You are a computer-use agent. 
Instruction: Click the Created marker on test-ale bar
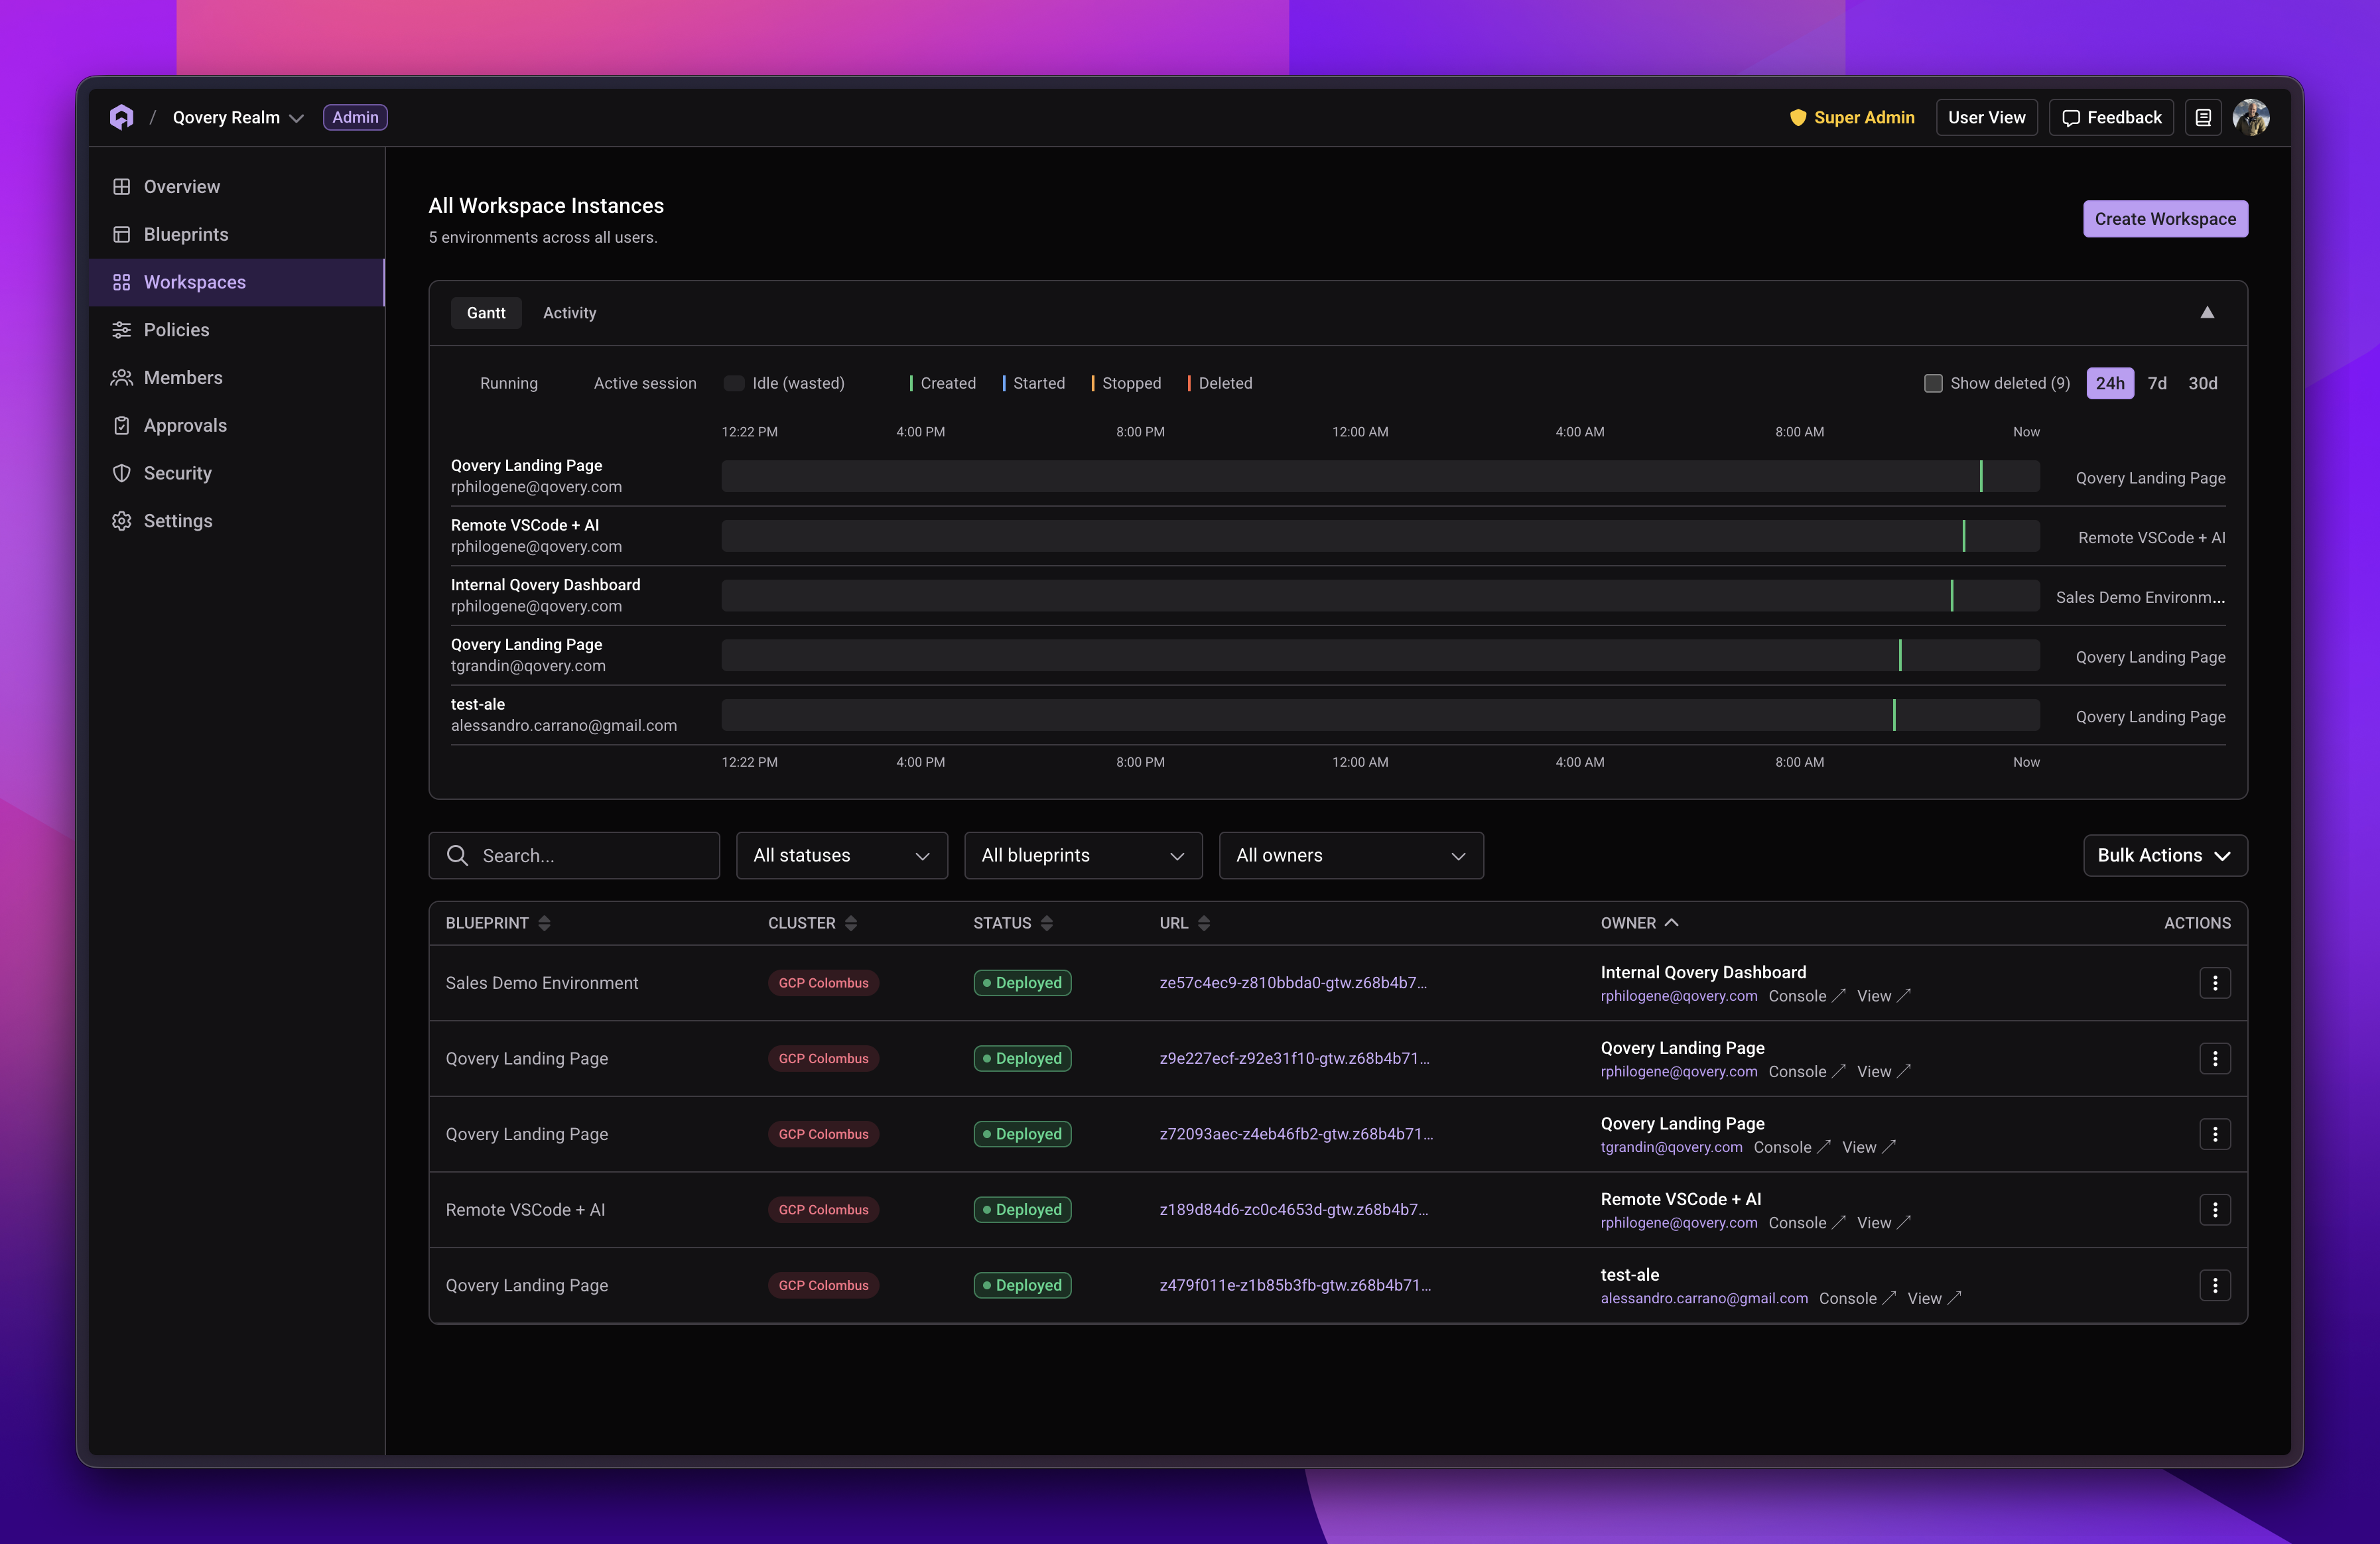pos(1893,715)
